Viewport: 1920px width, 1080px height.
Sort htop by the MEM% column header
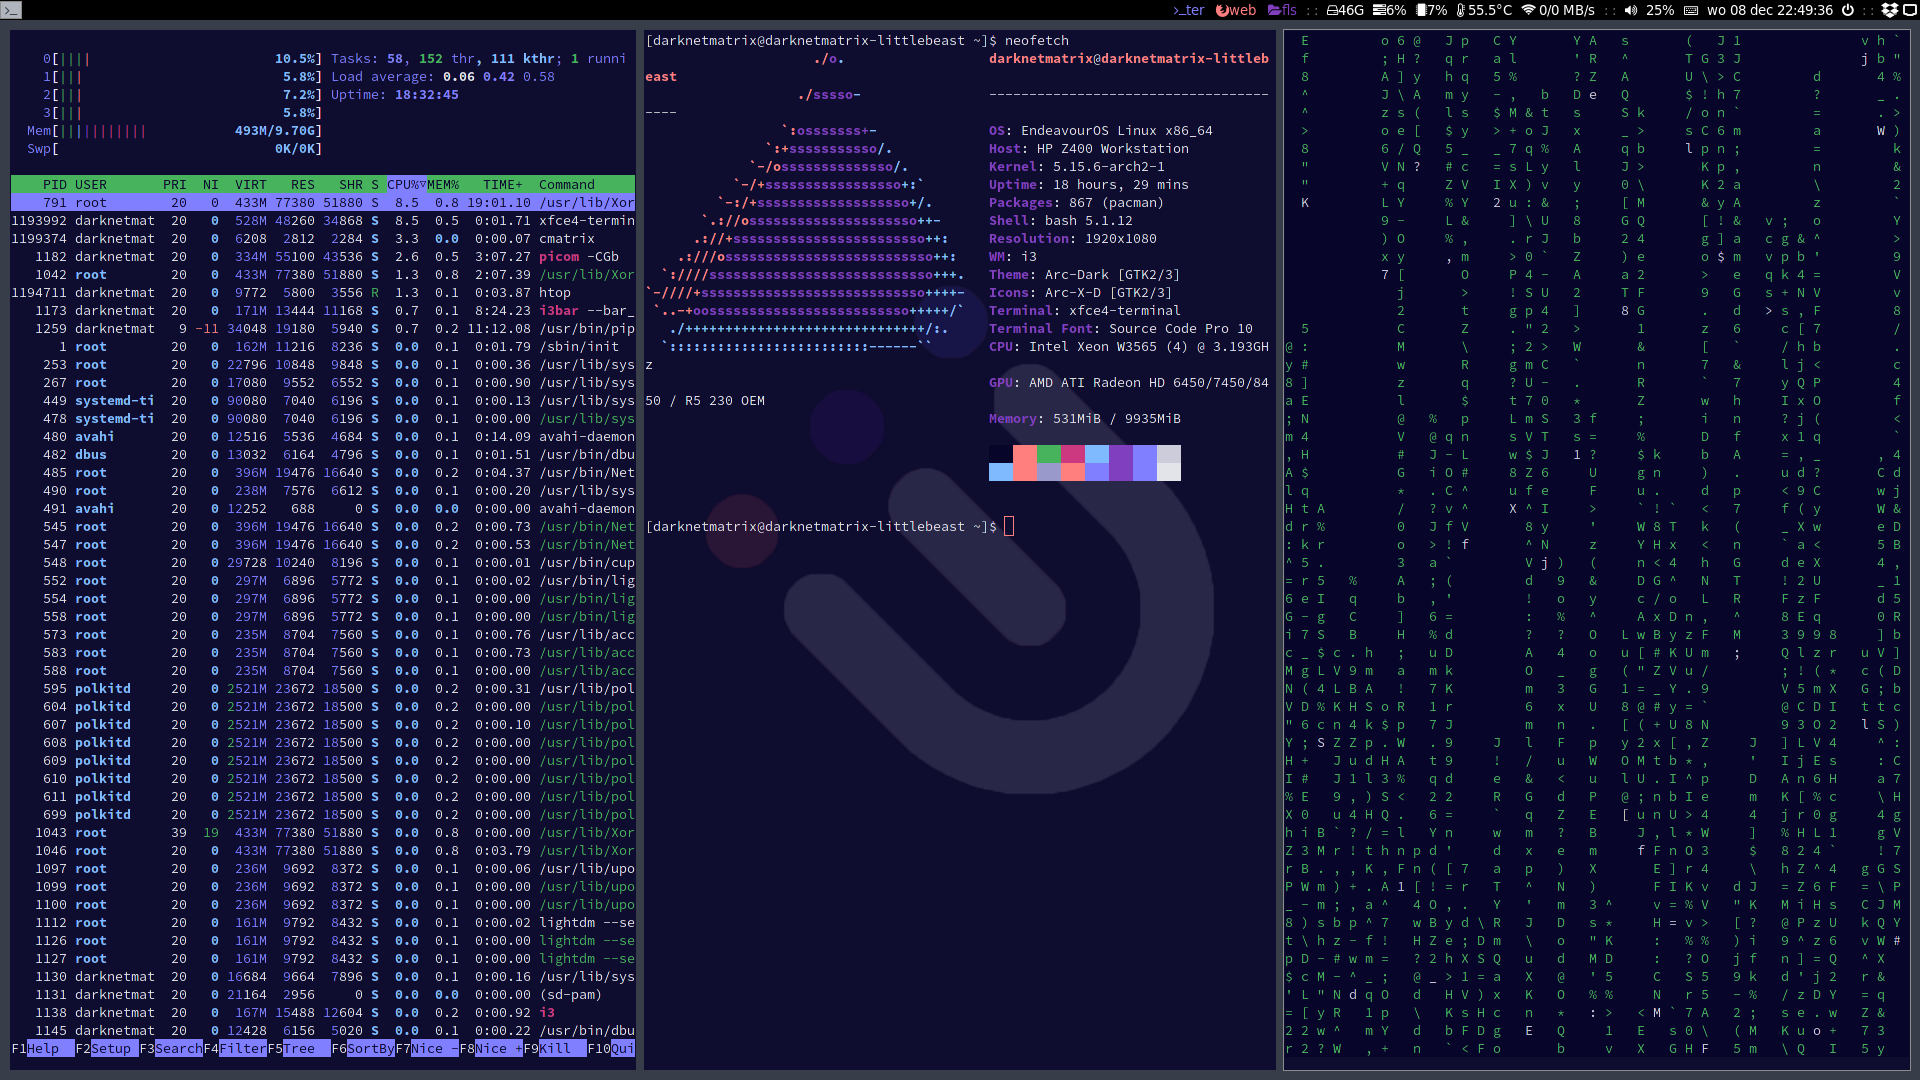443,185
